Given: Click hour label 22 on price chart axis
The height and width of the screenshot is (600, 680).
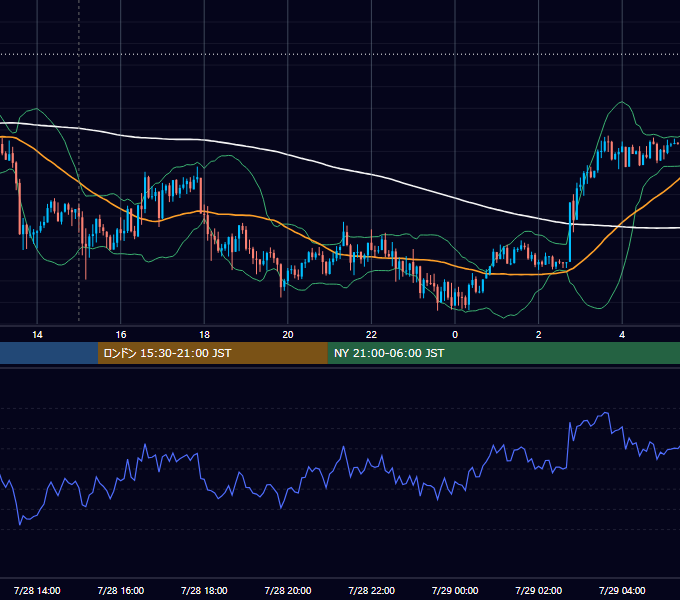Looking at the screenshot, I should pos(371,334).
